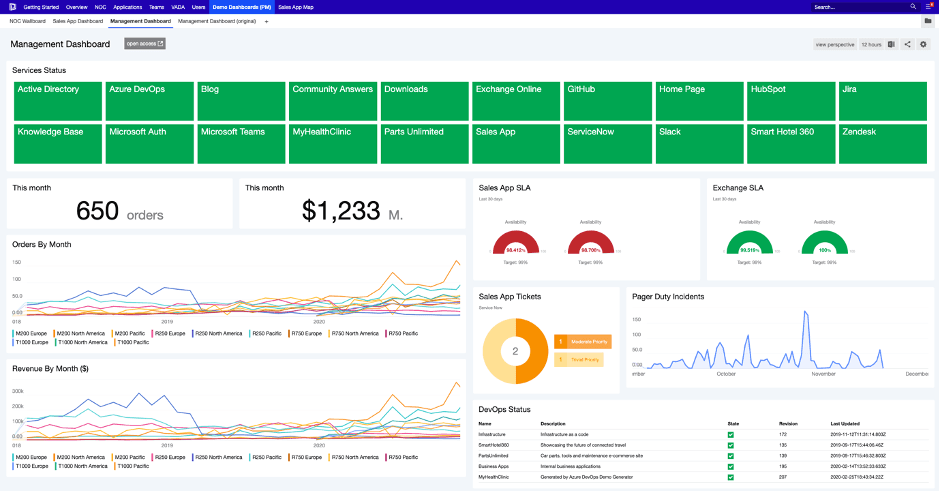This screenshot has width=939, height=491.
Task: Open the dashboard folder icon
Action: (x=928, y=21)
